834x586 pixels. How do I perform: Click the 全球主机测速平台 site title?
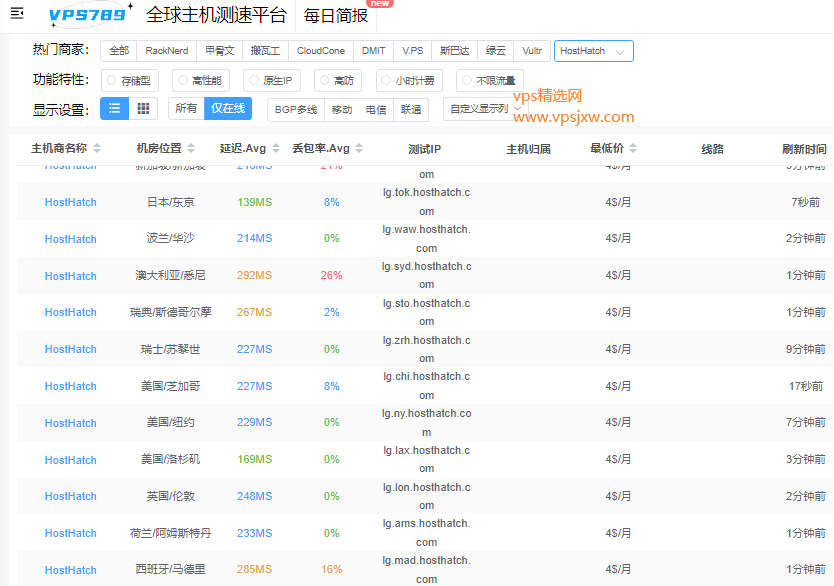click(216, 15)
